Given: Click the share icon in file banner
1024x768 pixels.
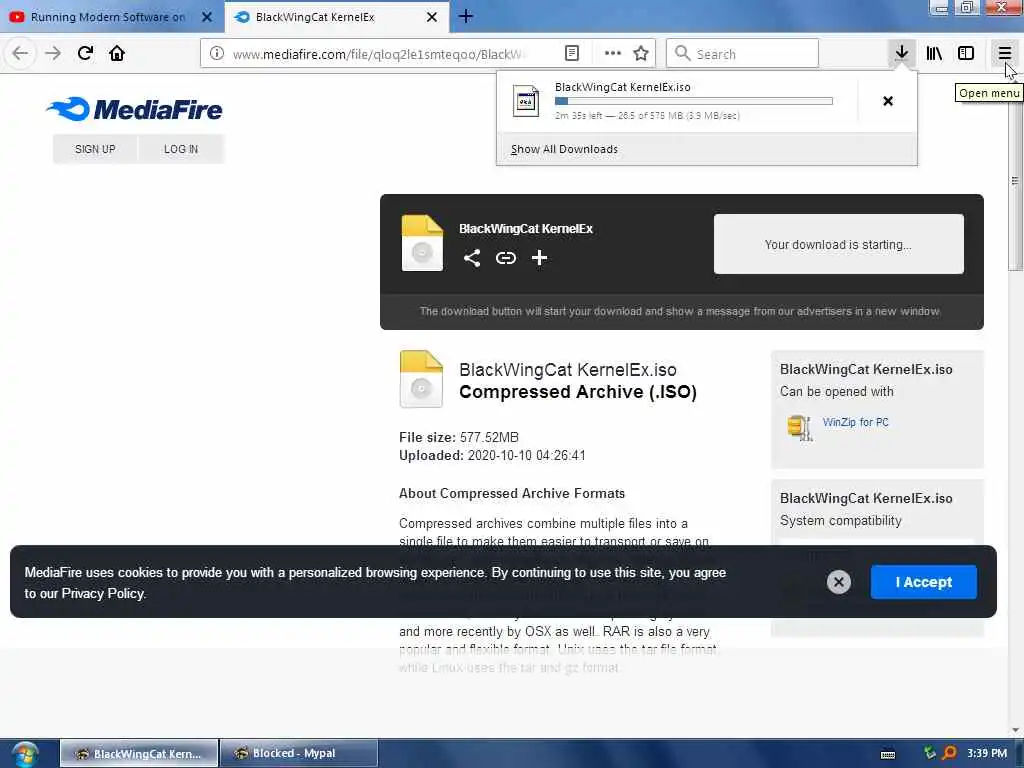Looking at the screenshot, I should point(472,258).
